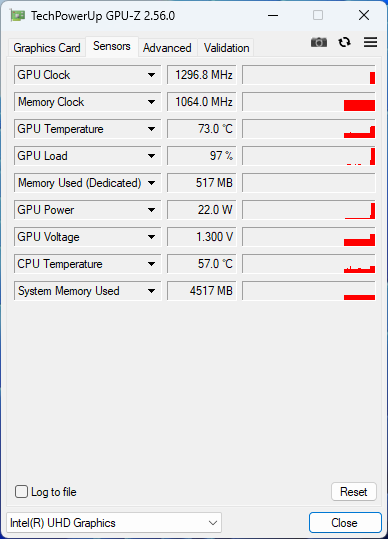388x539 pixels.
Task: Click the Reset button
Action: pos(354,492)
